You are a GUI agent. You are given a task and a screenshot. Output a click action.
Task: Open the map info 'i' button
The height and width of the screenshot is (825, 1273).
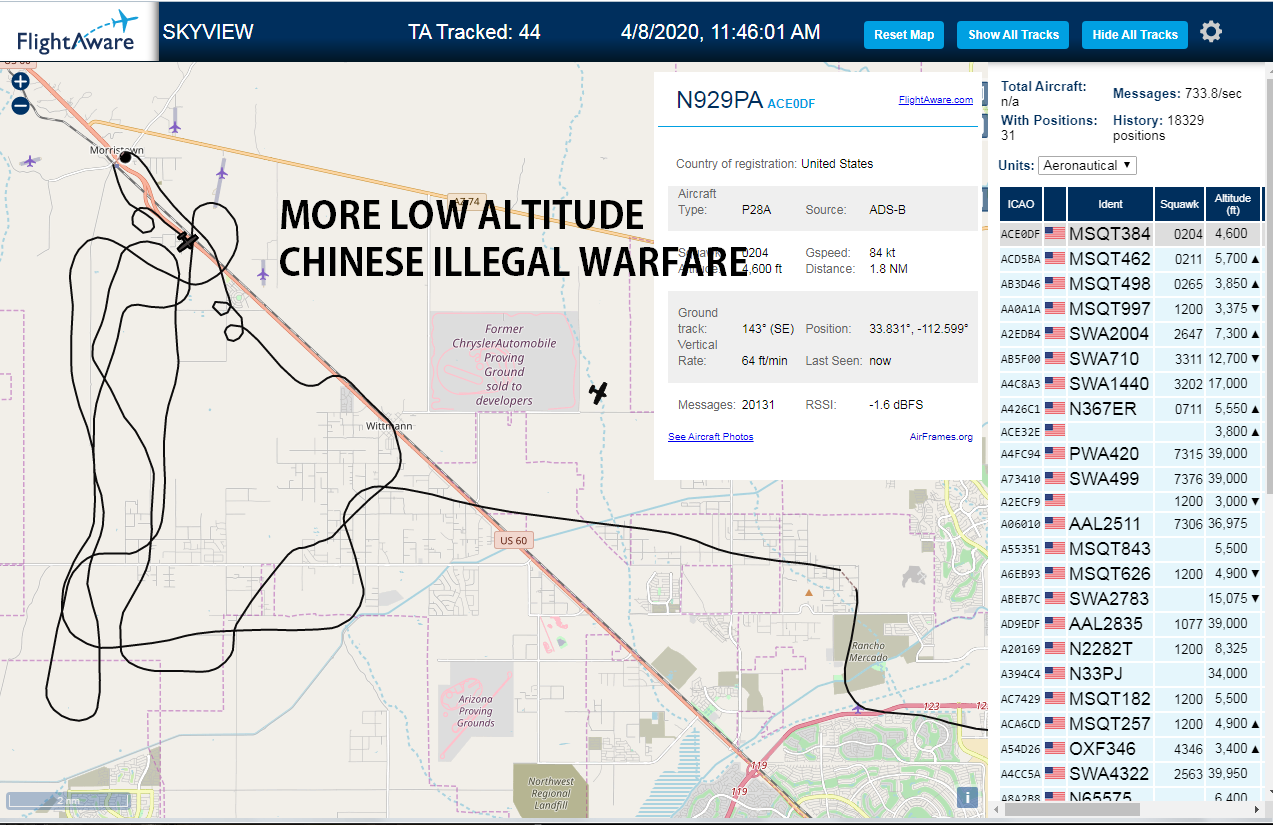tap(967, 797)
